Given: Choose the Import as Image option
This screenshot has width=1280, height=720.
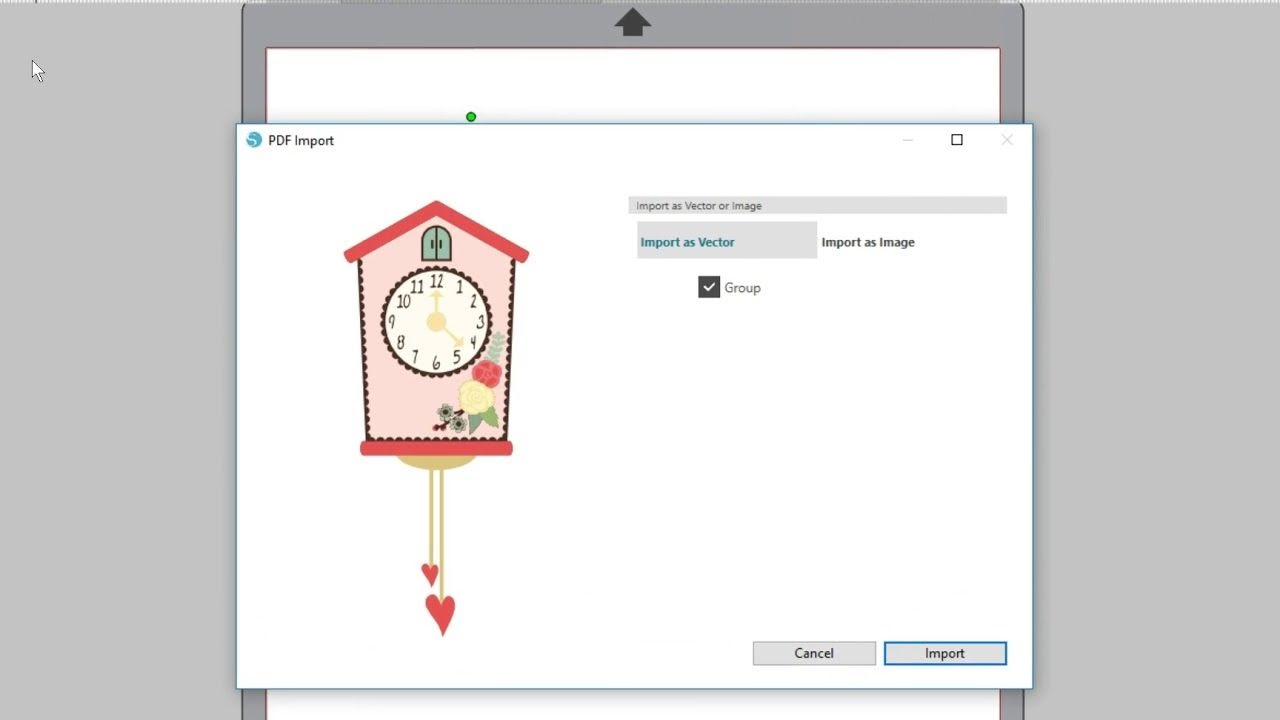Looking at the screenshot, I should [868, 242].
